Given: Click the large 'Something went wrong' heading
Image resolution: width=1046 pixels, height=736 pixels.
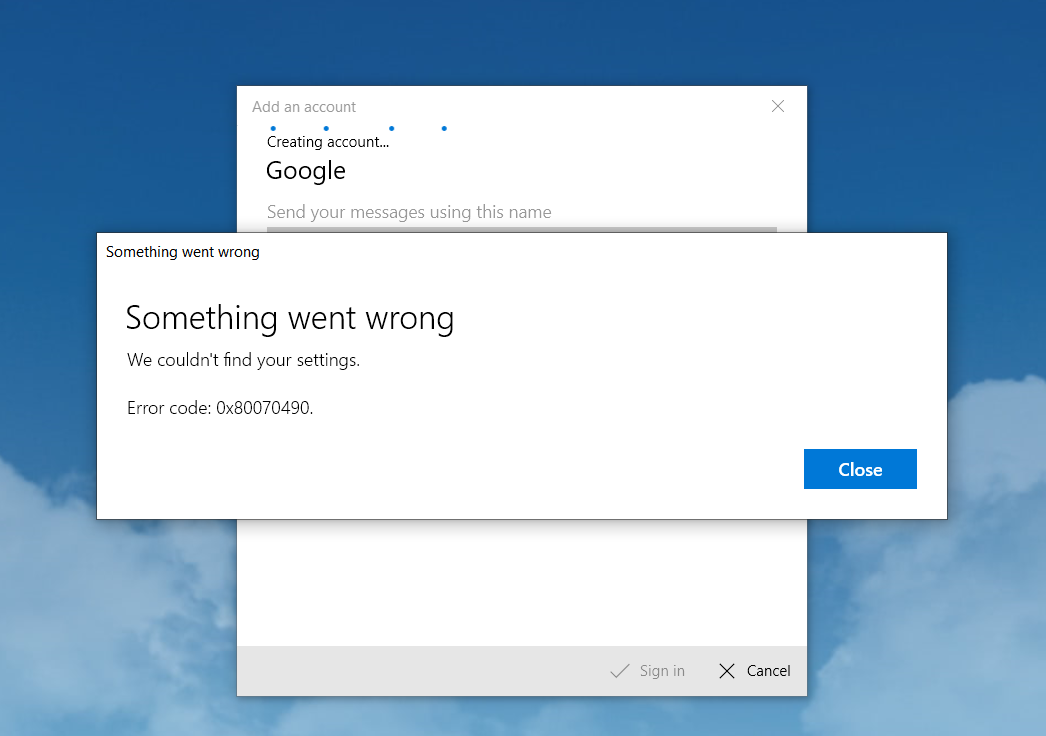Looking at the screenshot, I should (x=290, y=318).
